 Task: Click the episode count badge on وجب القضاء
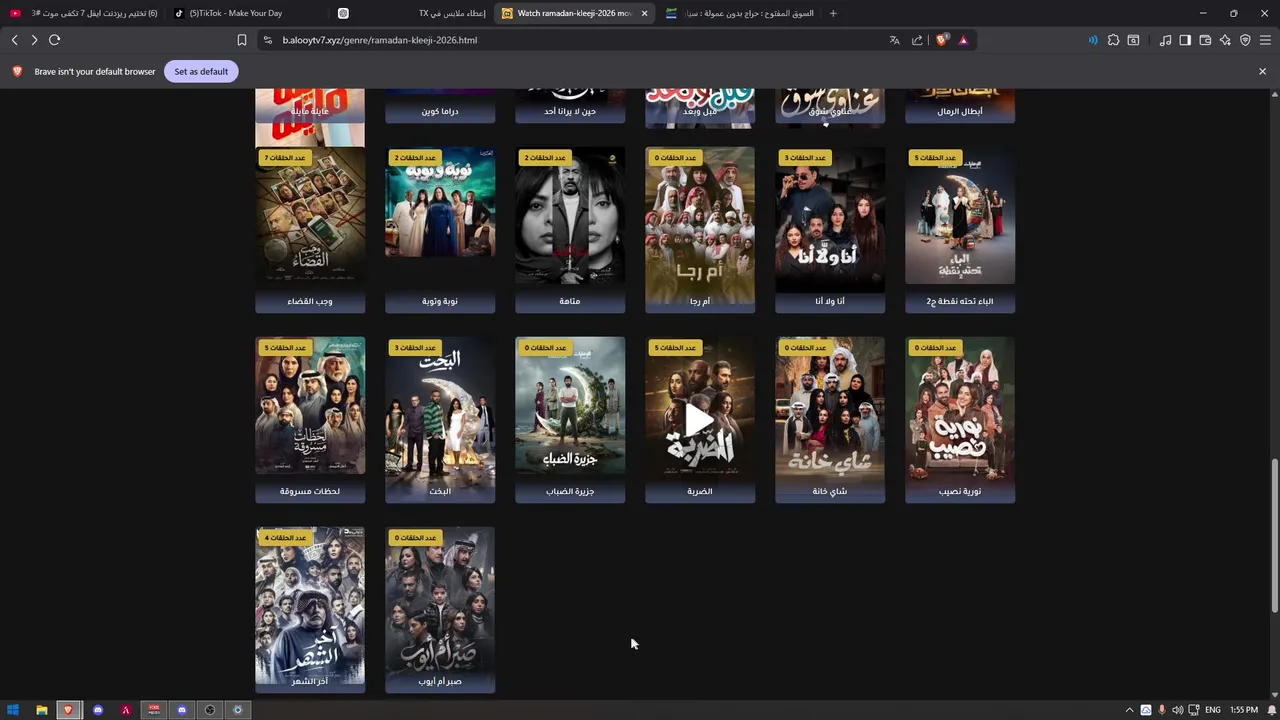(284, 158)
